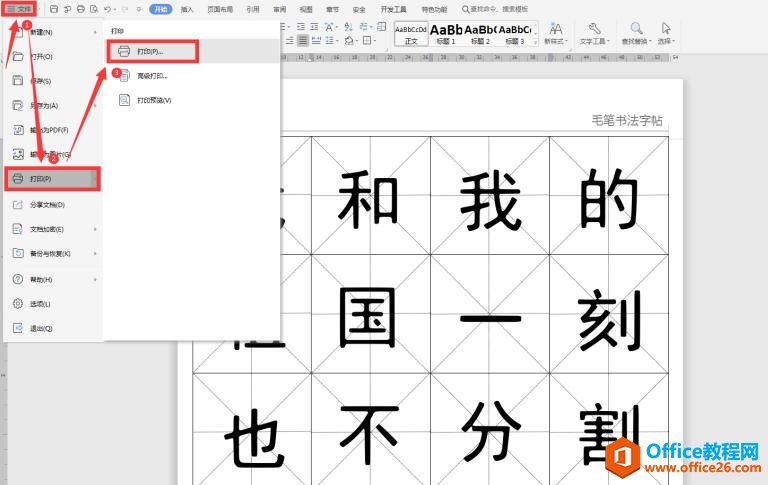The height and width of the screenshot is (485, 768).
Task: Click the distributed alignment icon
Action: pyautogui.click(x=316, y=41)
